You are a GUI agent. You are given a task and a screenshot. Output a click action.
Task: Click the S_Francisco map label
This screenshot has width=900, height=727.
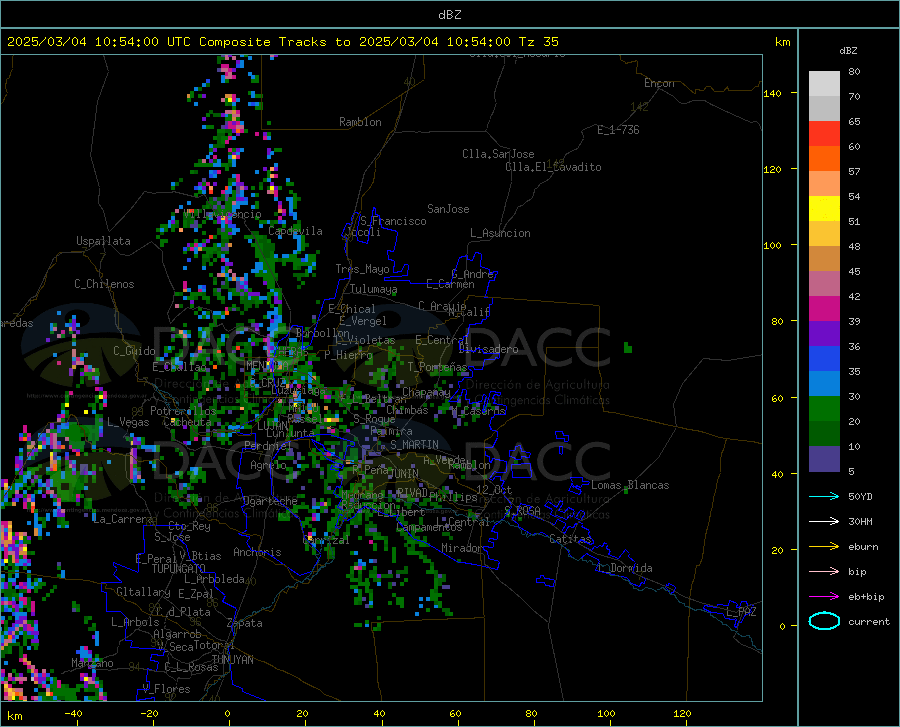pos(393,221)
